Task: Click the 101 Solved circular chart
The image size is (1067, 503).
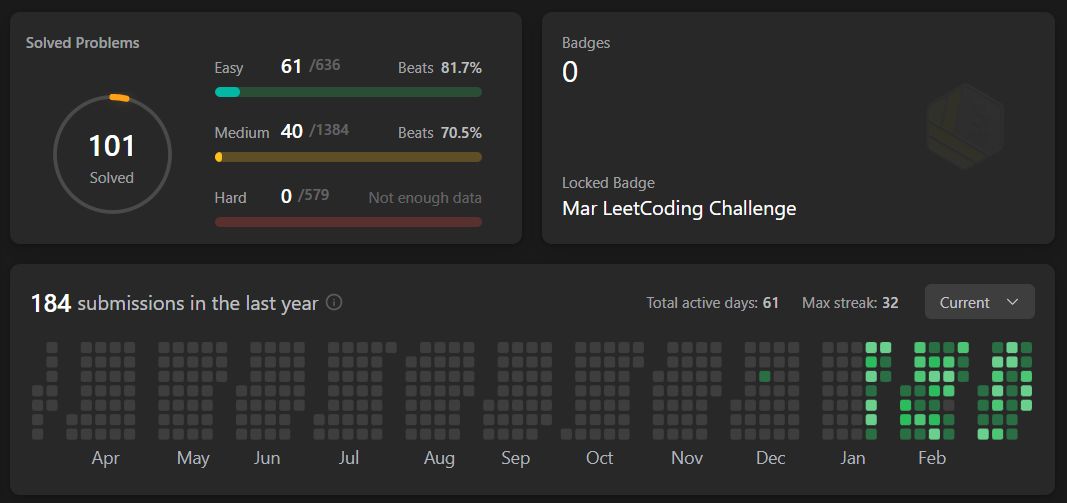Action: (x=112, y=154)
